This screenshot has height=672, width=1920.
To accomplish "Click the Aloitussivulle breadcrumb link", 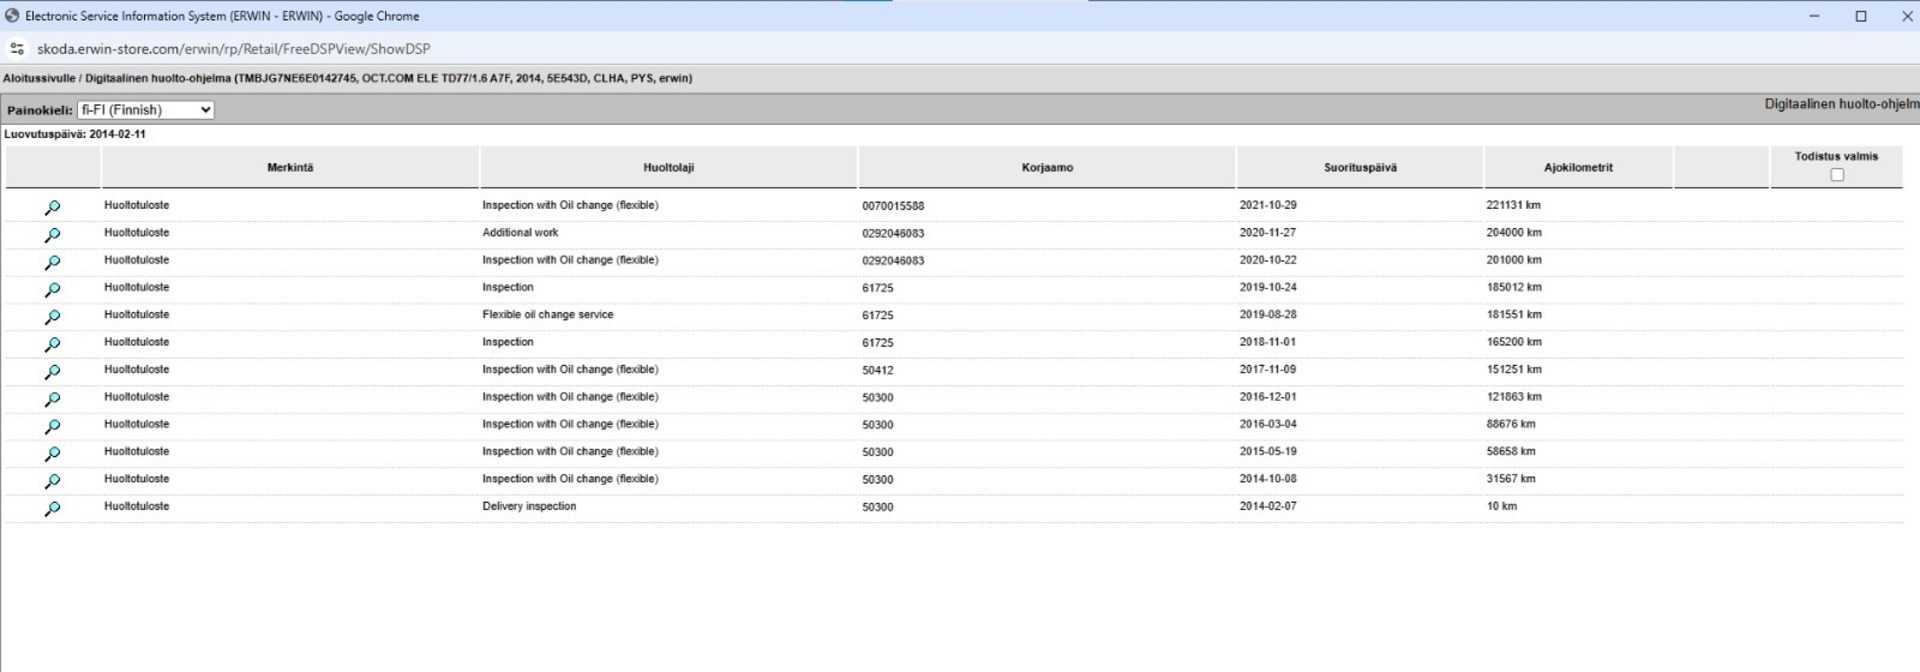I will tap(39, 78).
